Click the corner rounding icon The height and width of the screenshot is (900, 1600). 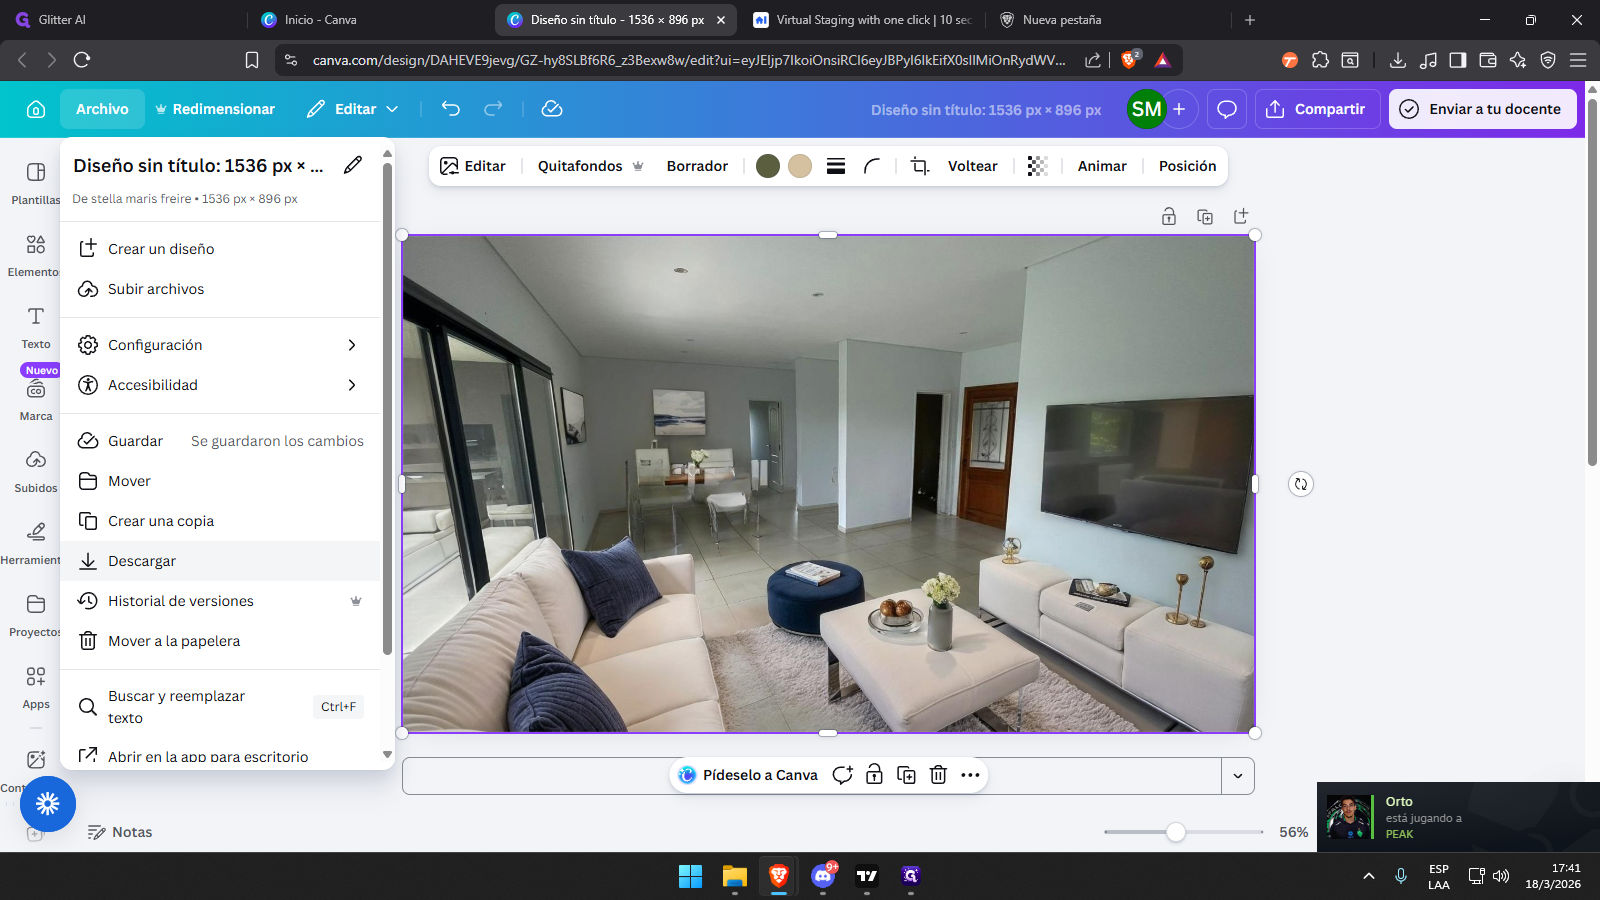coord(872,166)
